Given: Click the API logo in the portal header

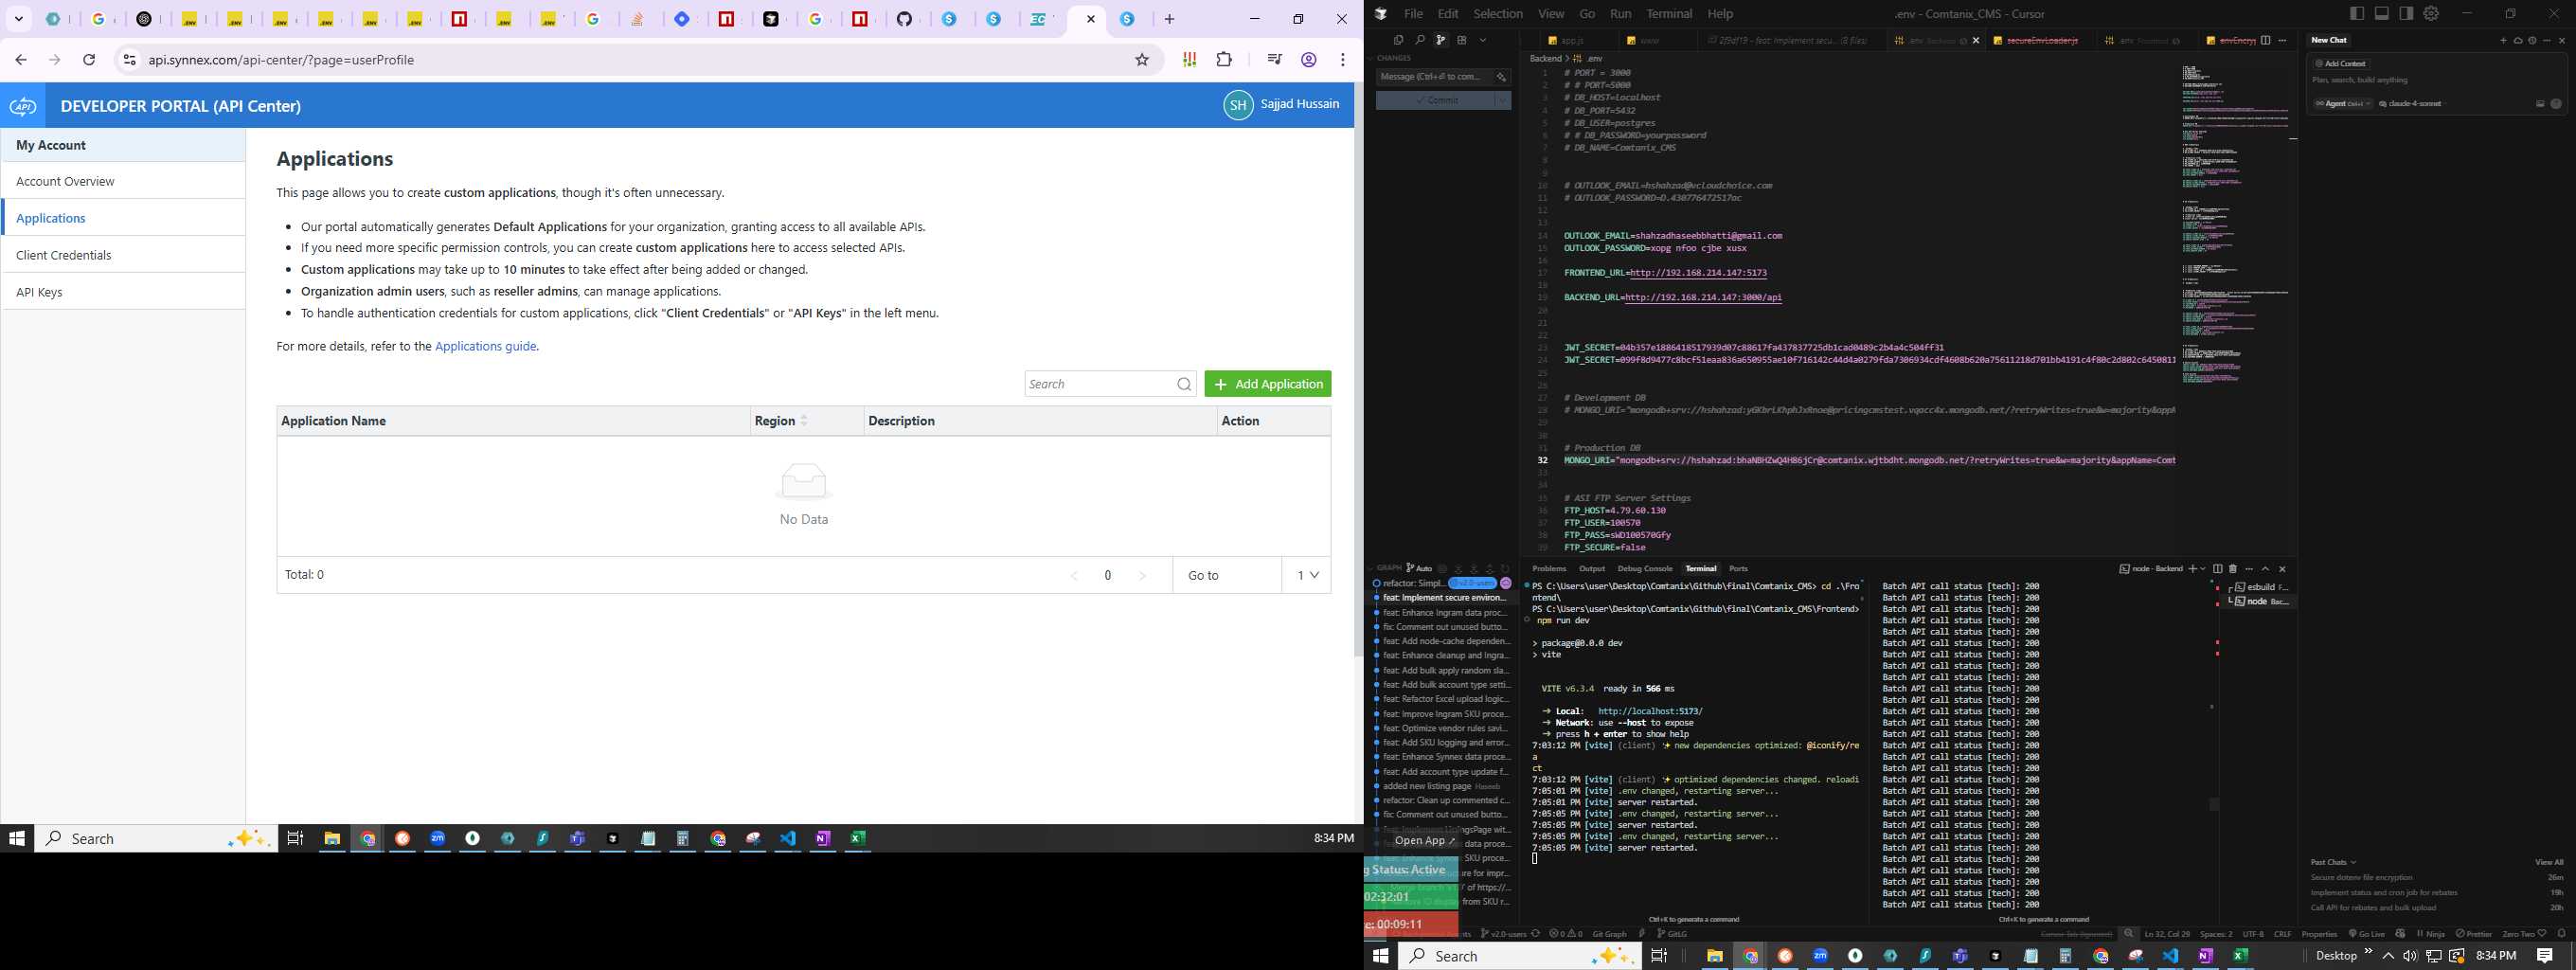Looking at the screenshot, I should tap(23, 106).
